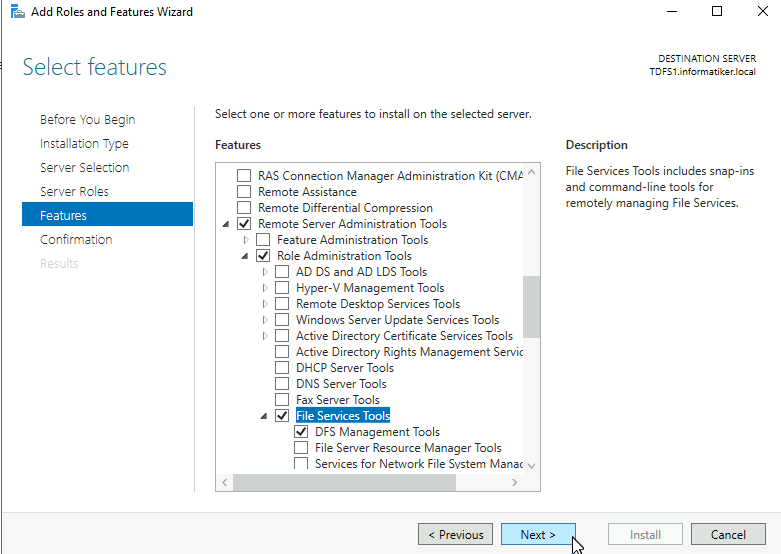781x554 pixels.
Task: Click the horizontal scroll left arrow
Action: 225,482
